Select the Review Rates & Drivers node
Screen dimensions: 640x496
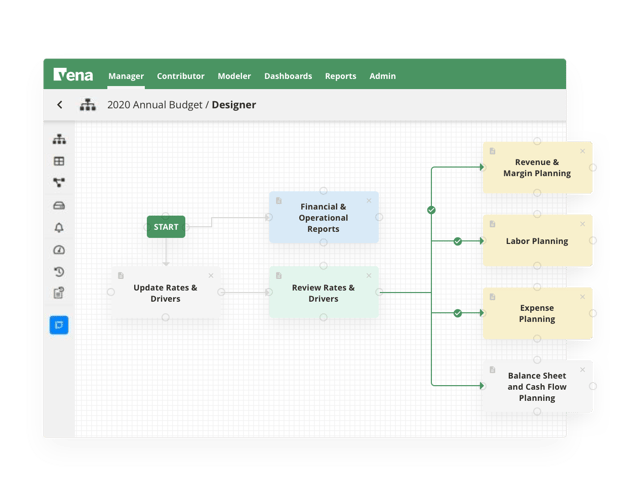[324, 293]
